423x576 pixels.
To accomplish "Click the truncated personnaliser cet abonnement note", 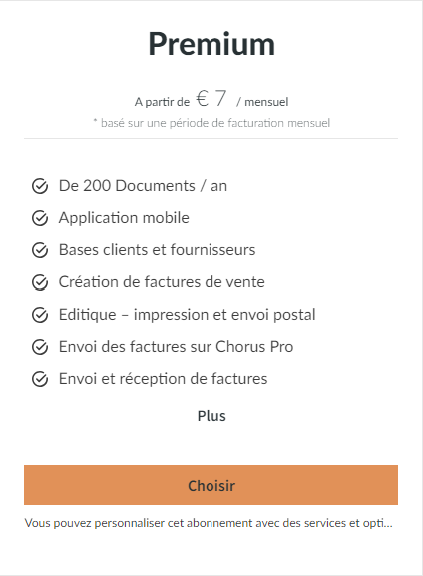I will click(x=209, y=523).
